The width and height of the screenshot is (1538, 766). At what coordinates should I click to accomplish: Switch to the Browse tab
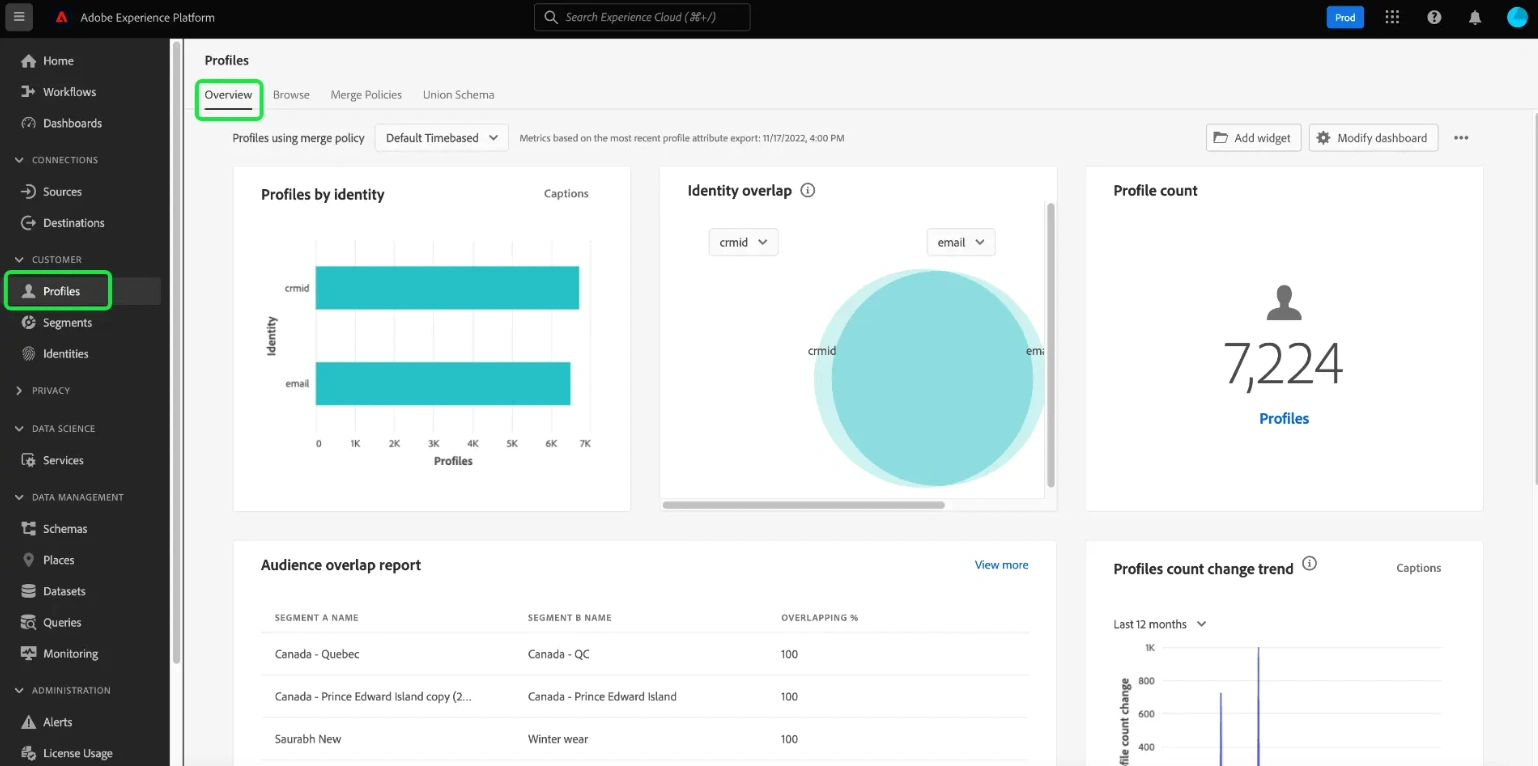(291, 94)
